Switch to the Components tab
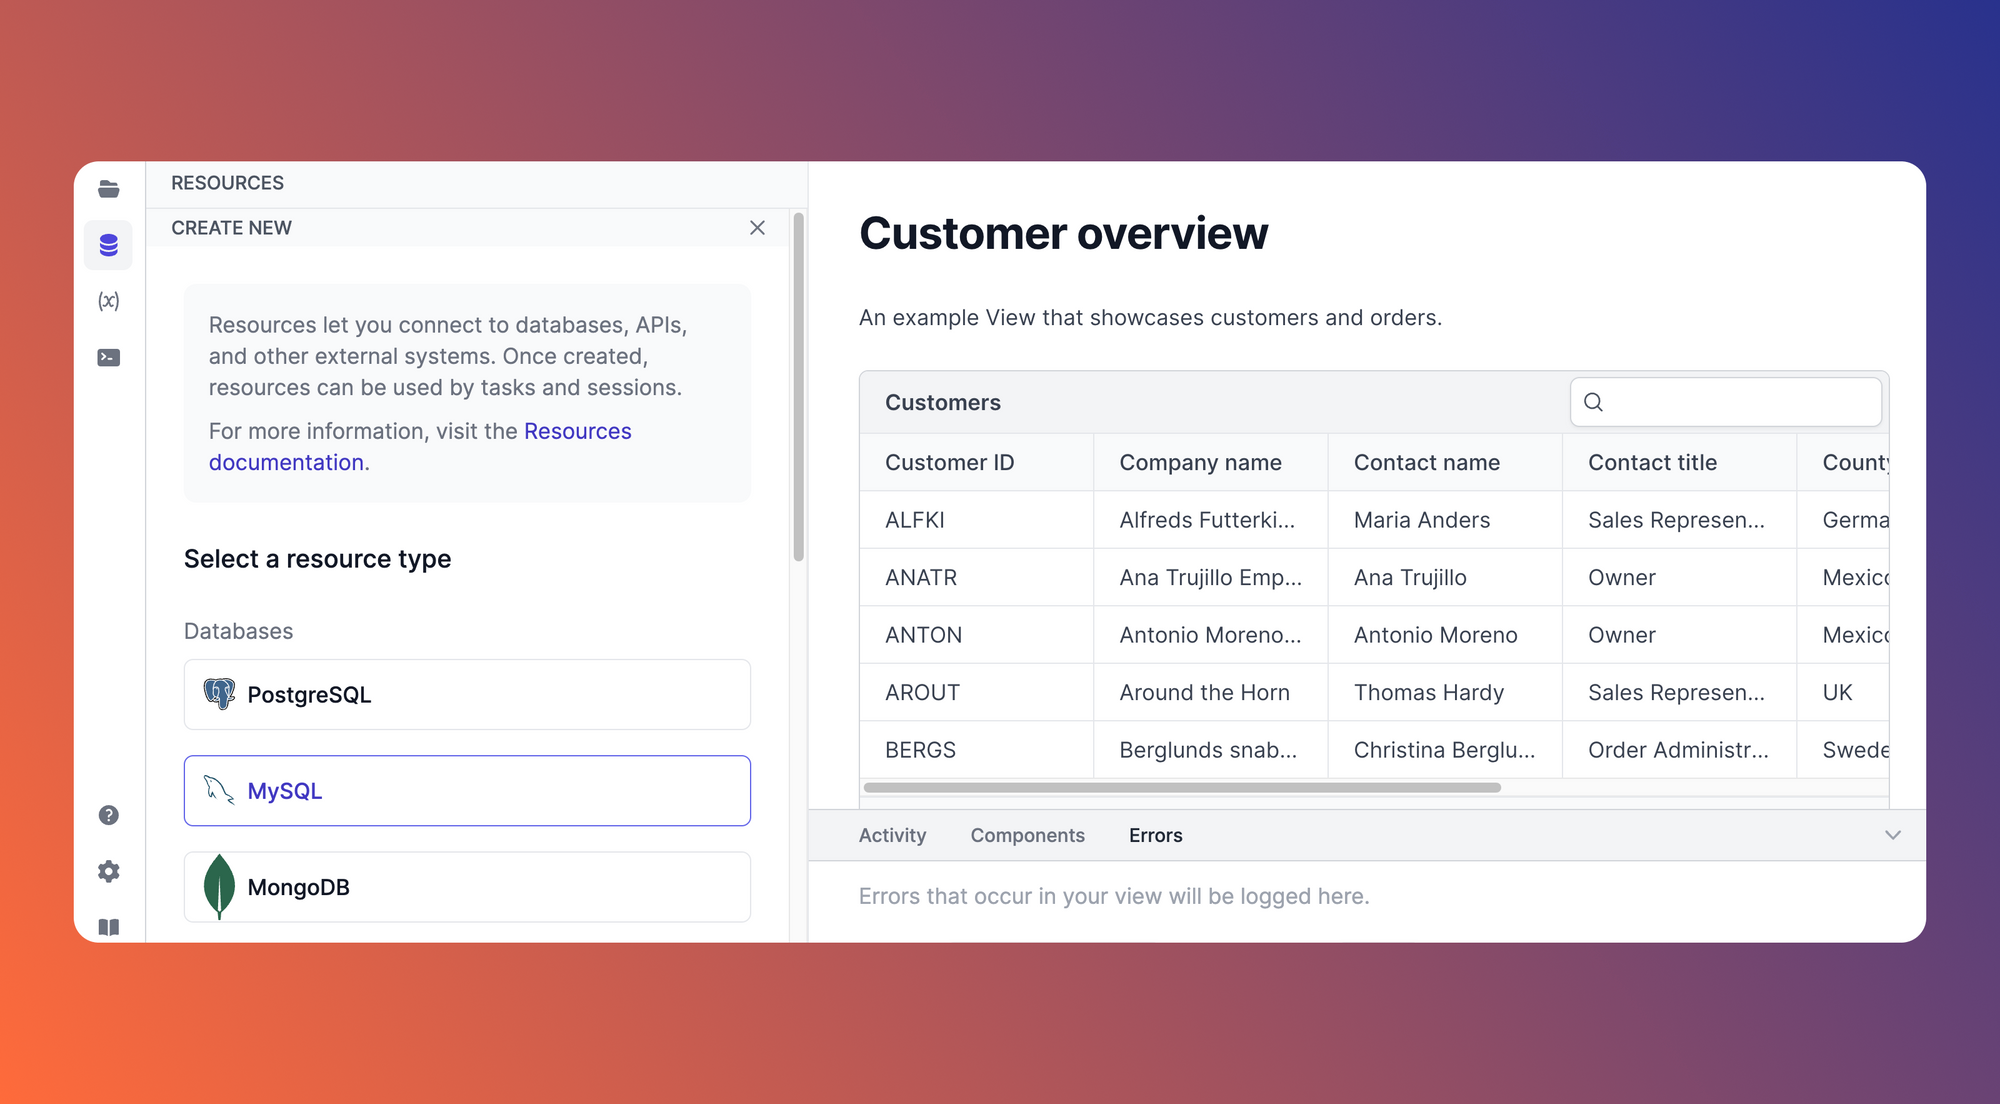Screen dimensions: 2000x1104 coord(1027,835)
